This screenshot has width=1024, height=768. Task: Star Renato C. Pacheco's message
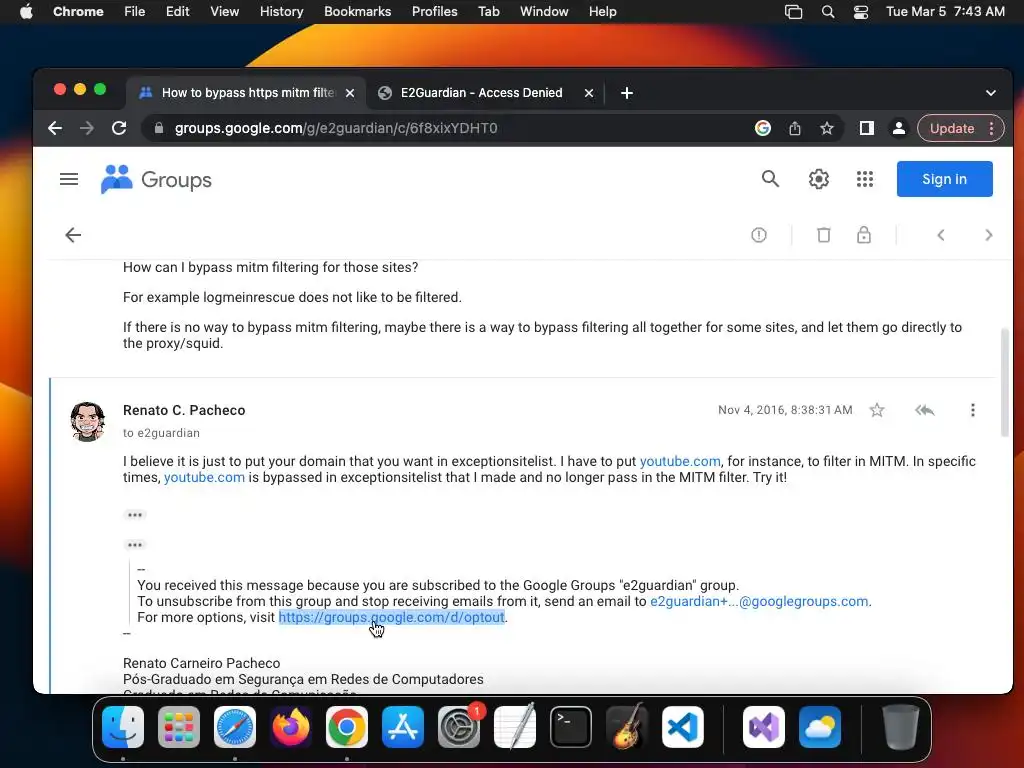[x=876, y=410]
